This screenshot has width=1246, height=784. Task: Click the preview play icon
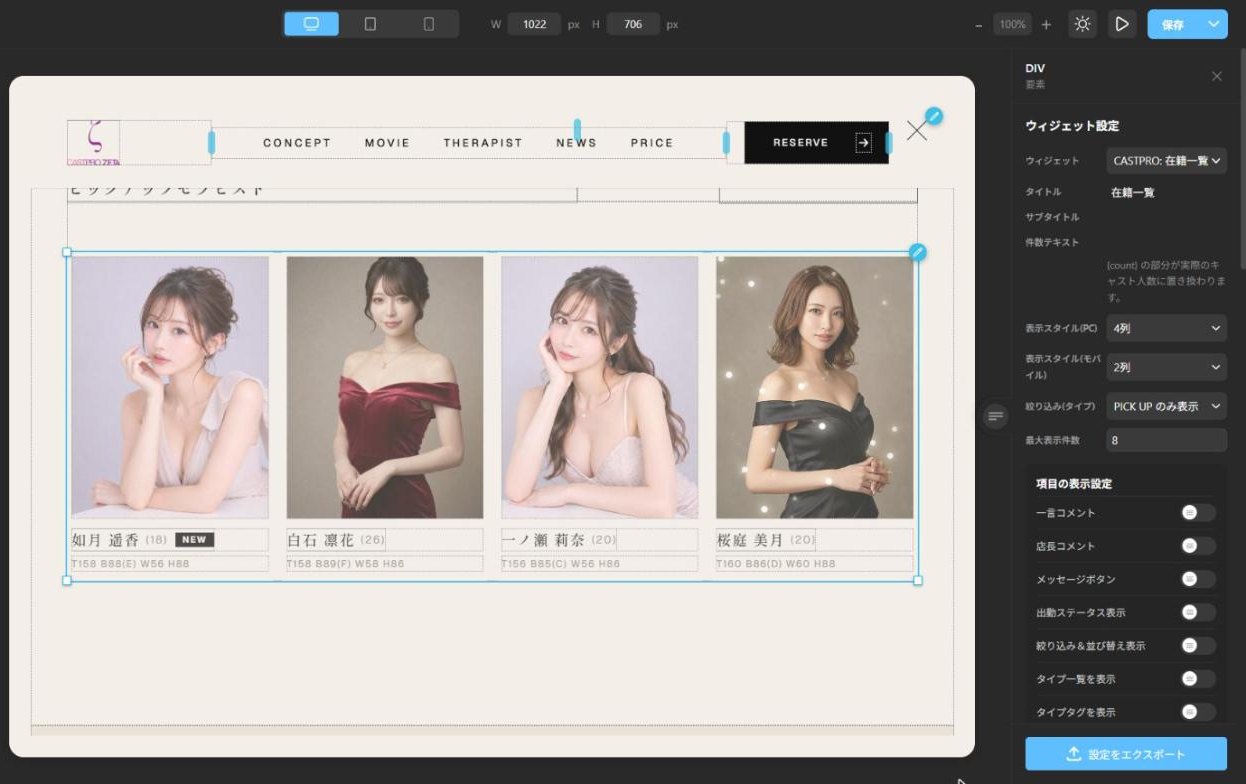pos(1122,24)
